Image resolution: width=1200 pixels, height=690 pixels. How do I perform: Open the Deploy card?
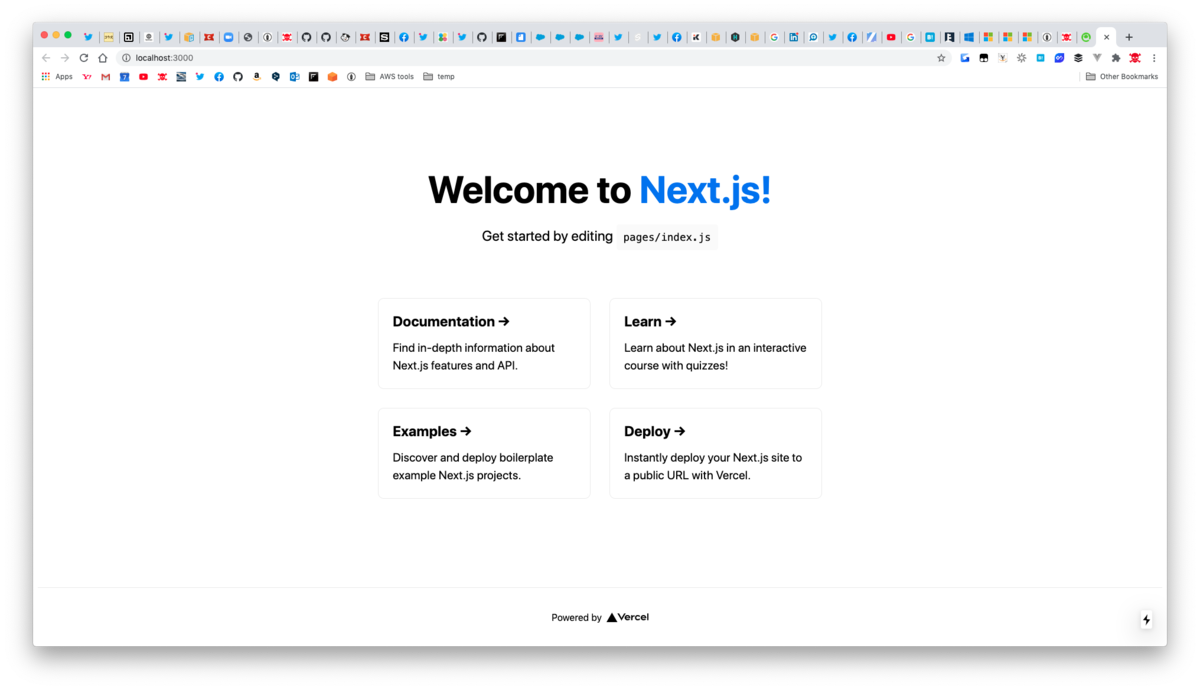pos(715,453)
